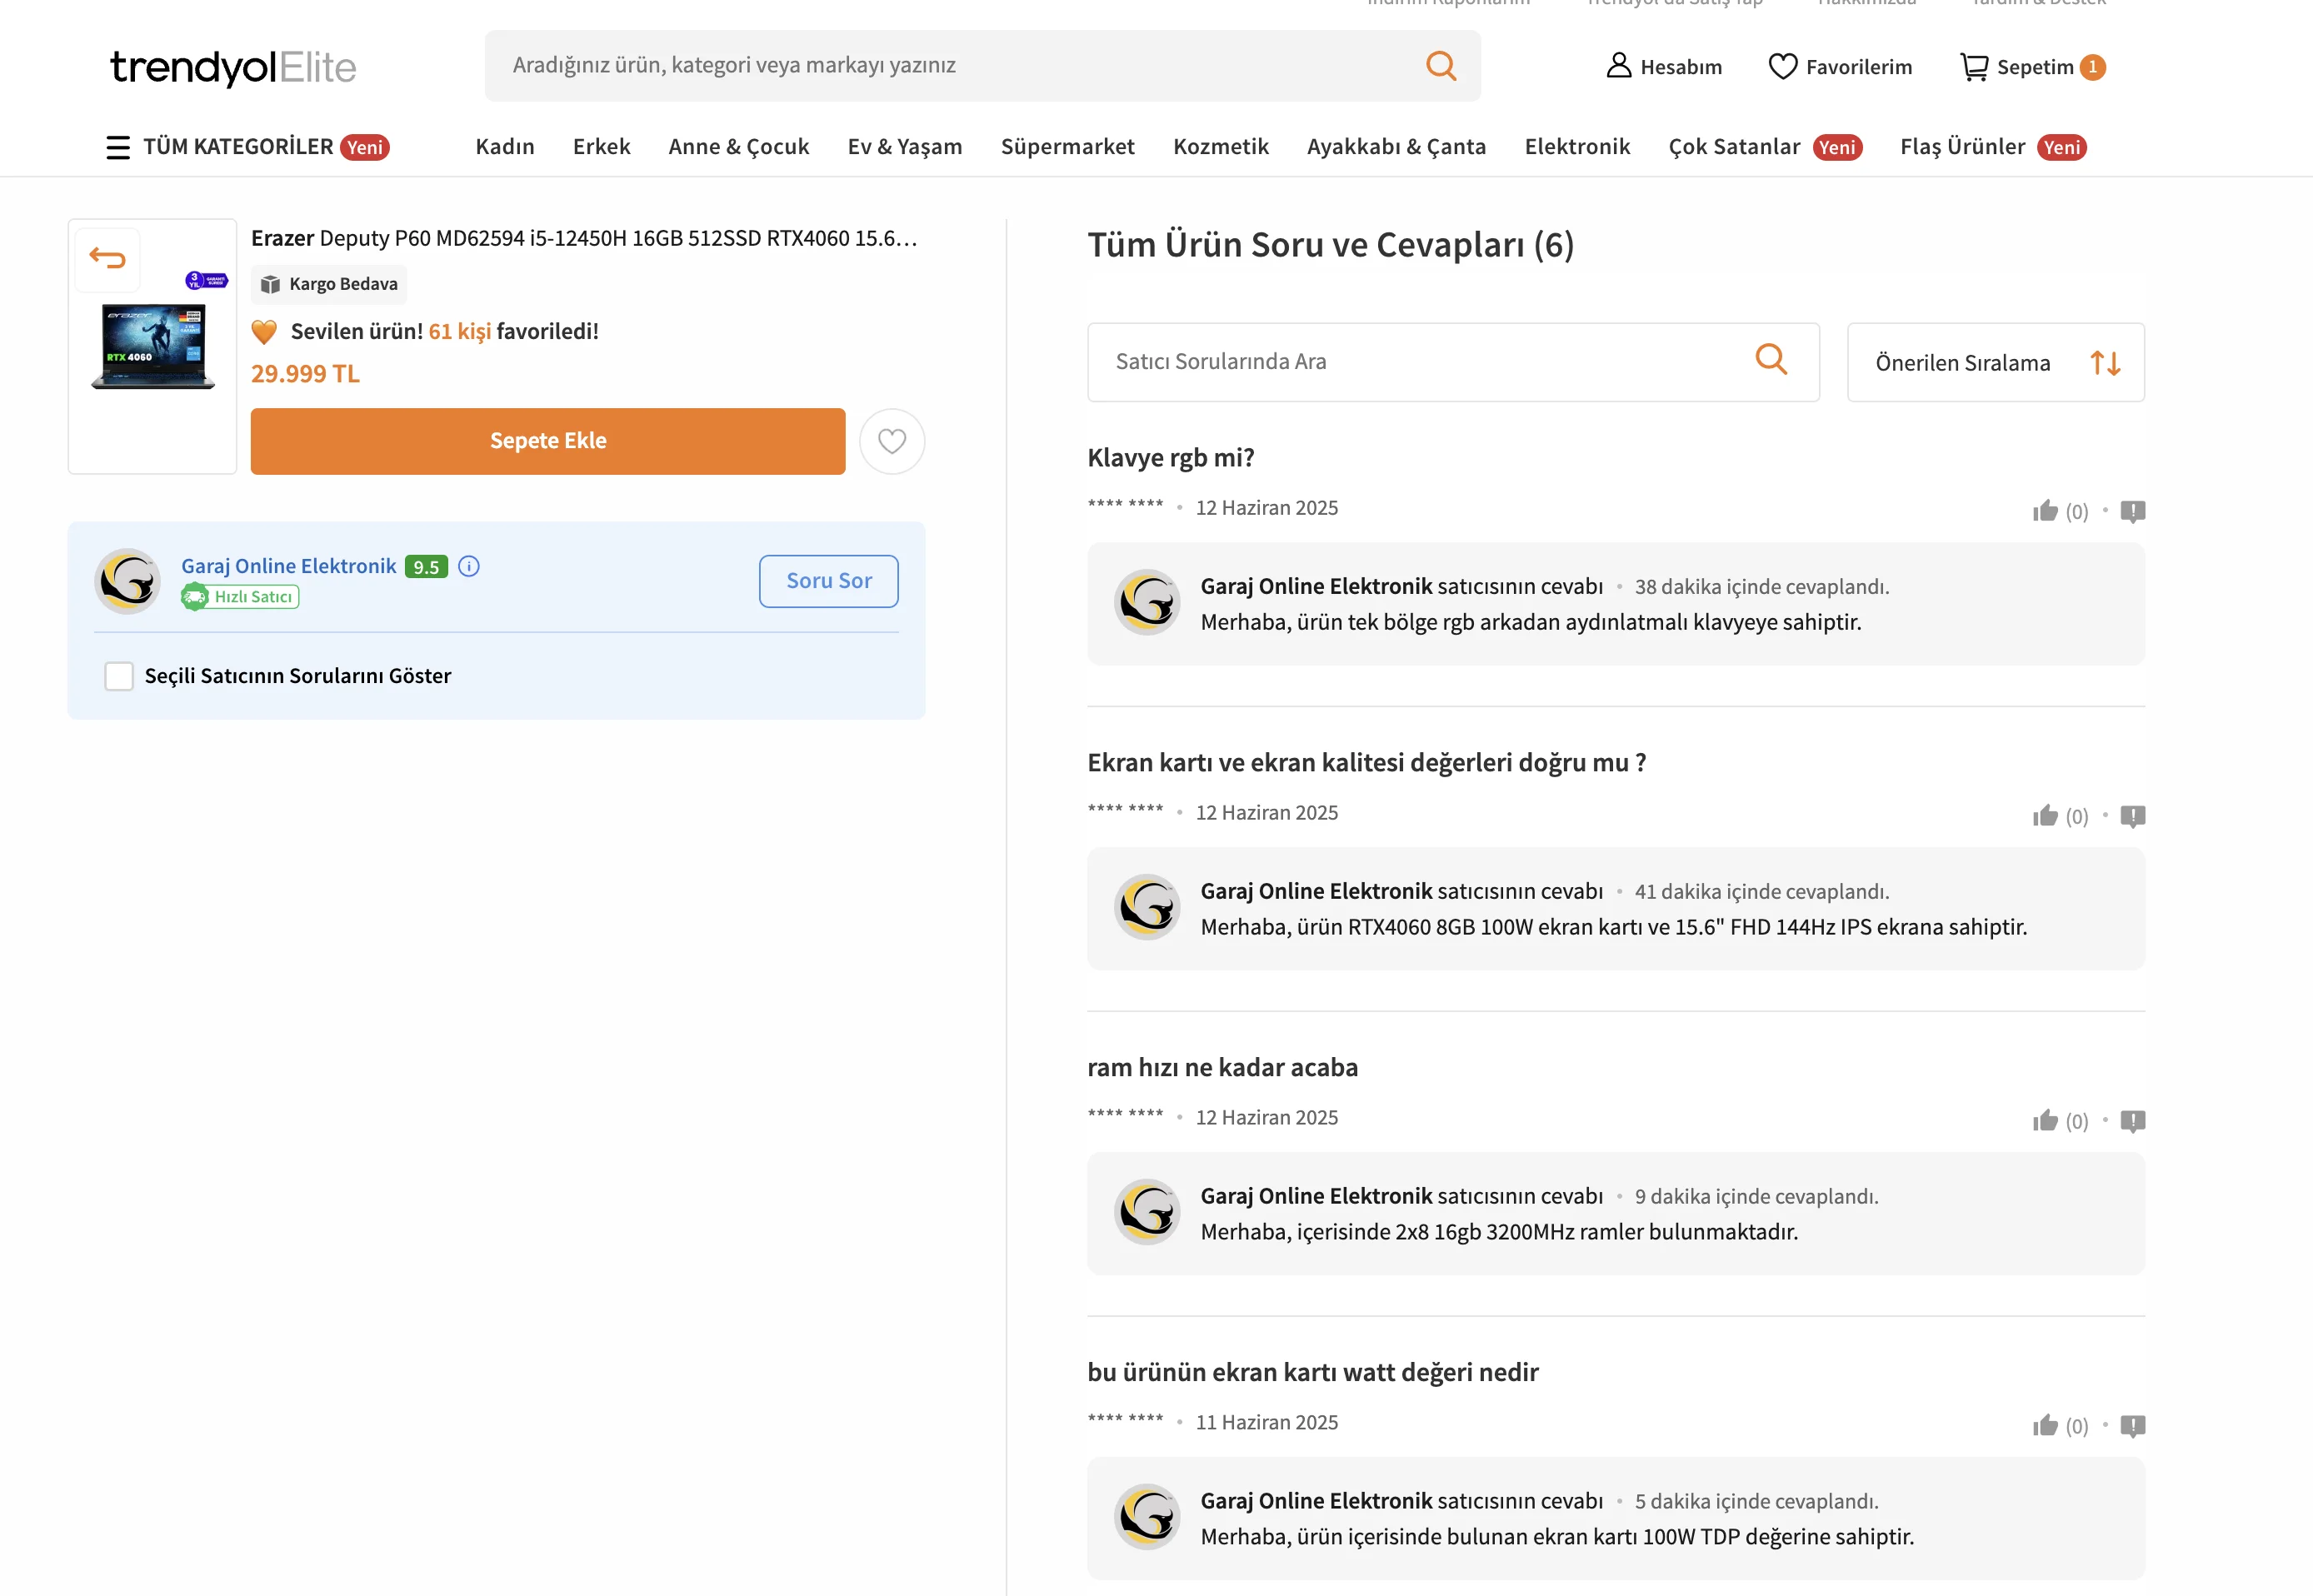Image resolution: width=2313 pixels, height=1596 pixels.
Task: Click 'Satıcı Sorularında Ara' input field
Action: [x=1420, y=362]
